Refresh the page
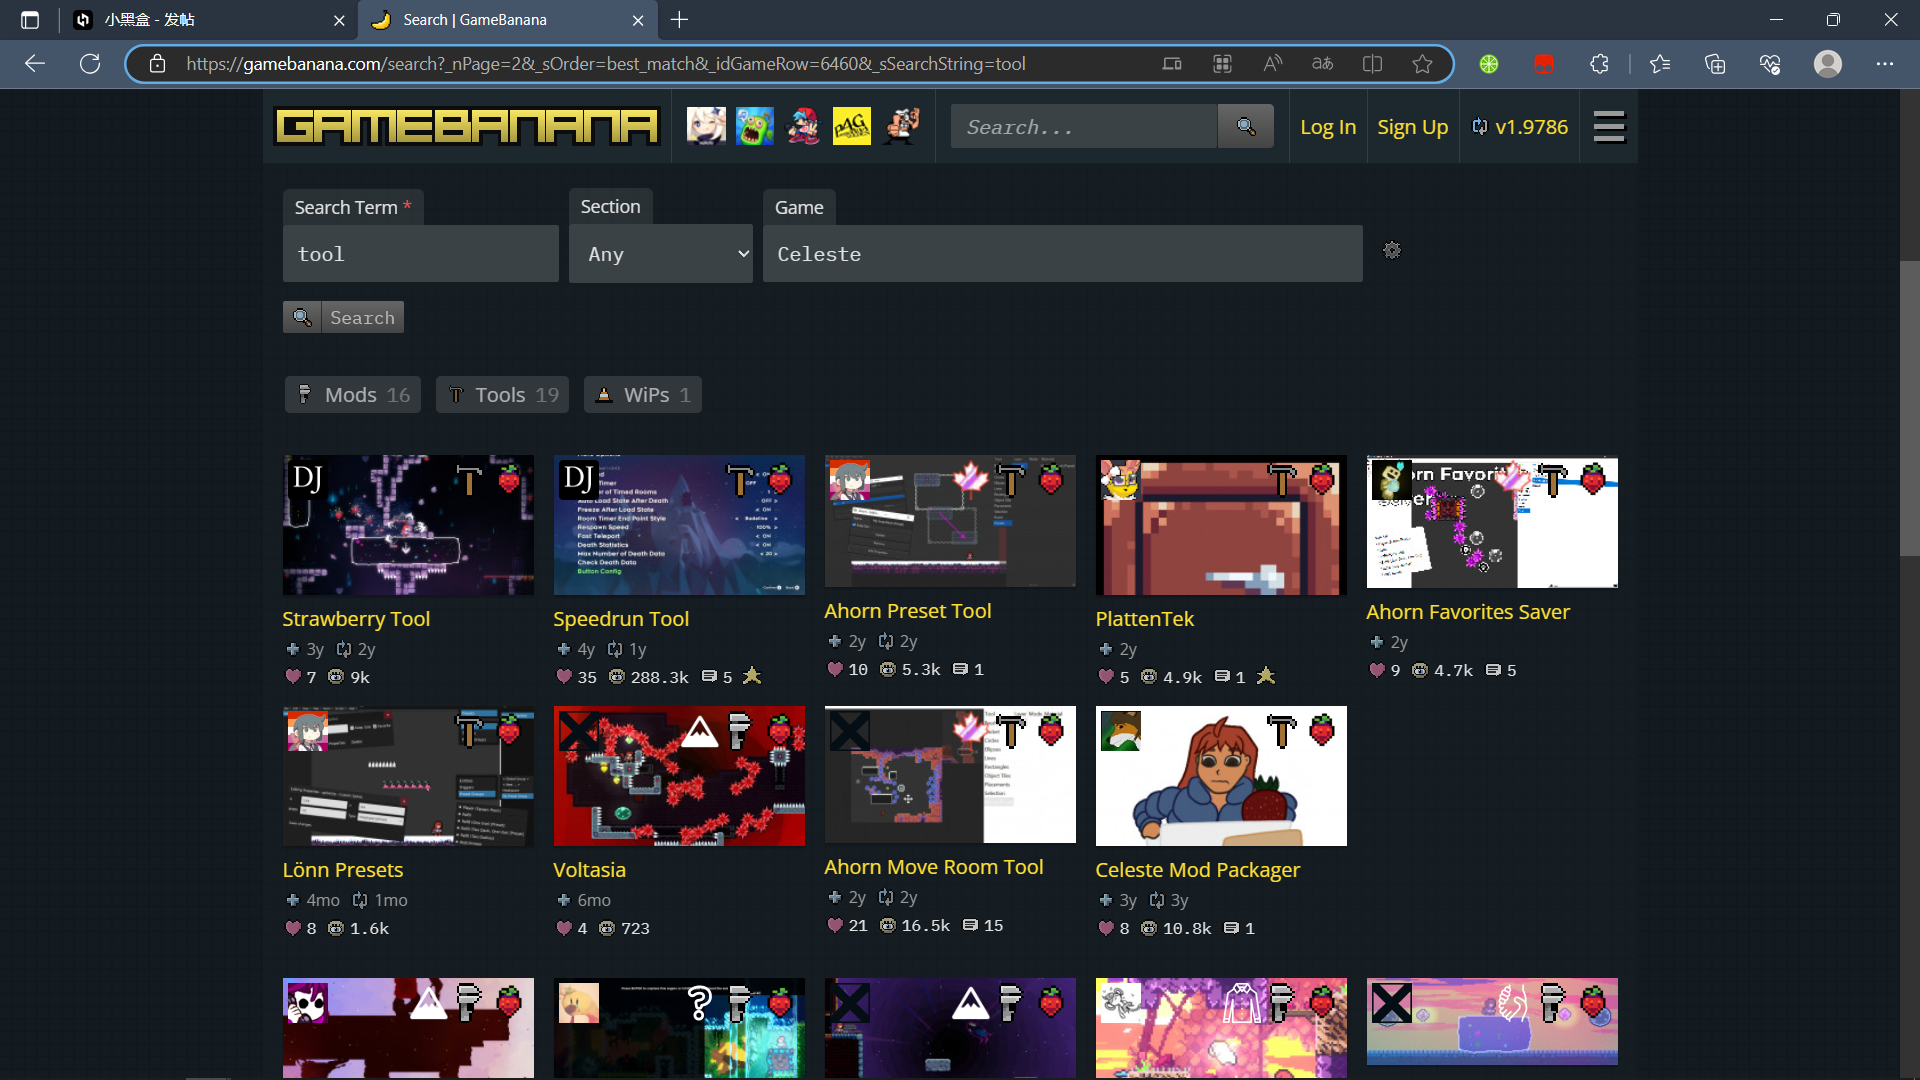This screenshot has width=1920, height=1080. (90, 64)
